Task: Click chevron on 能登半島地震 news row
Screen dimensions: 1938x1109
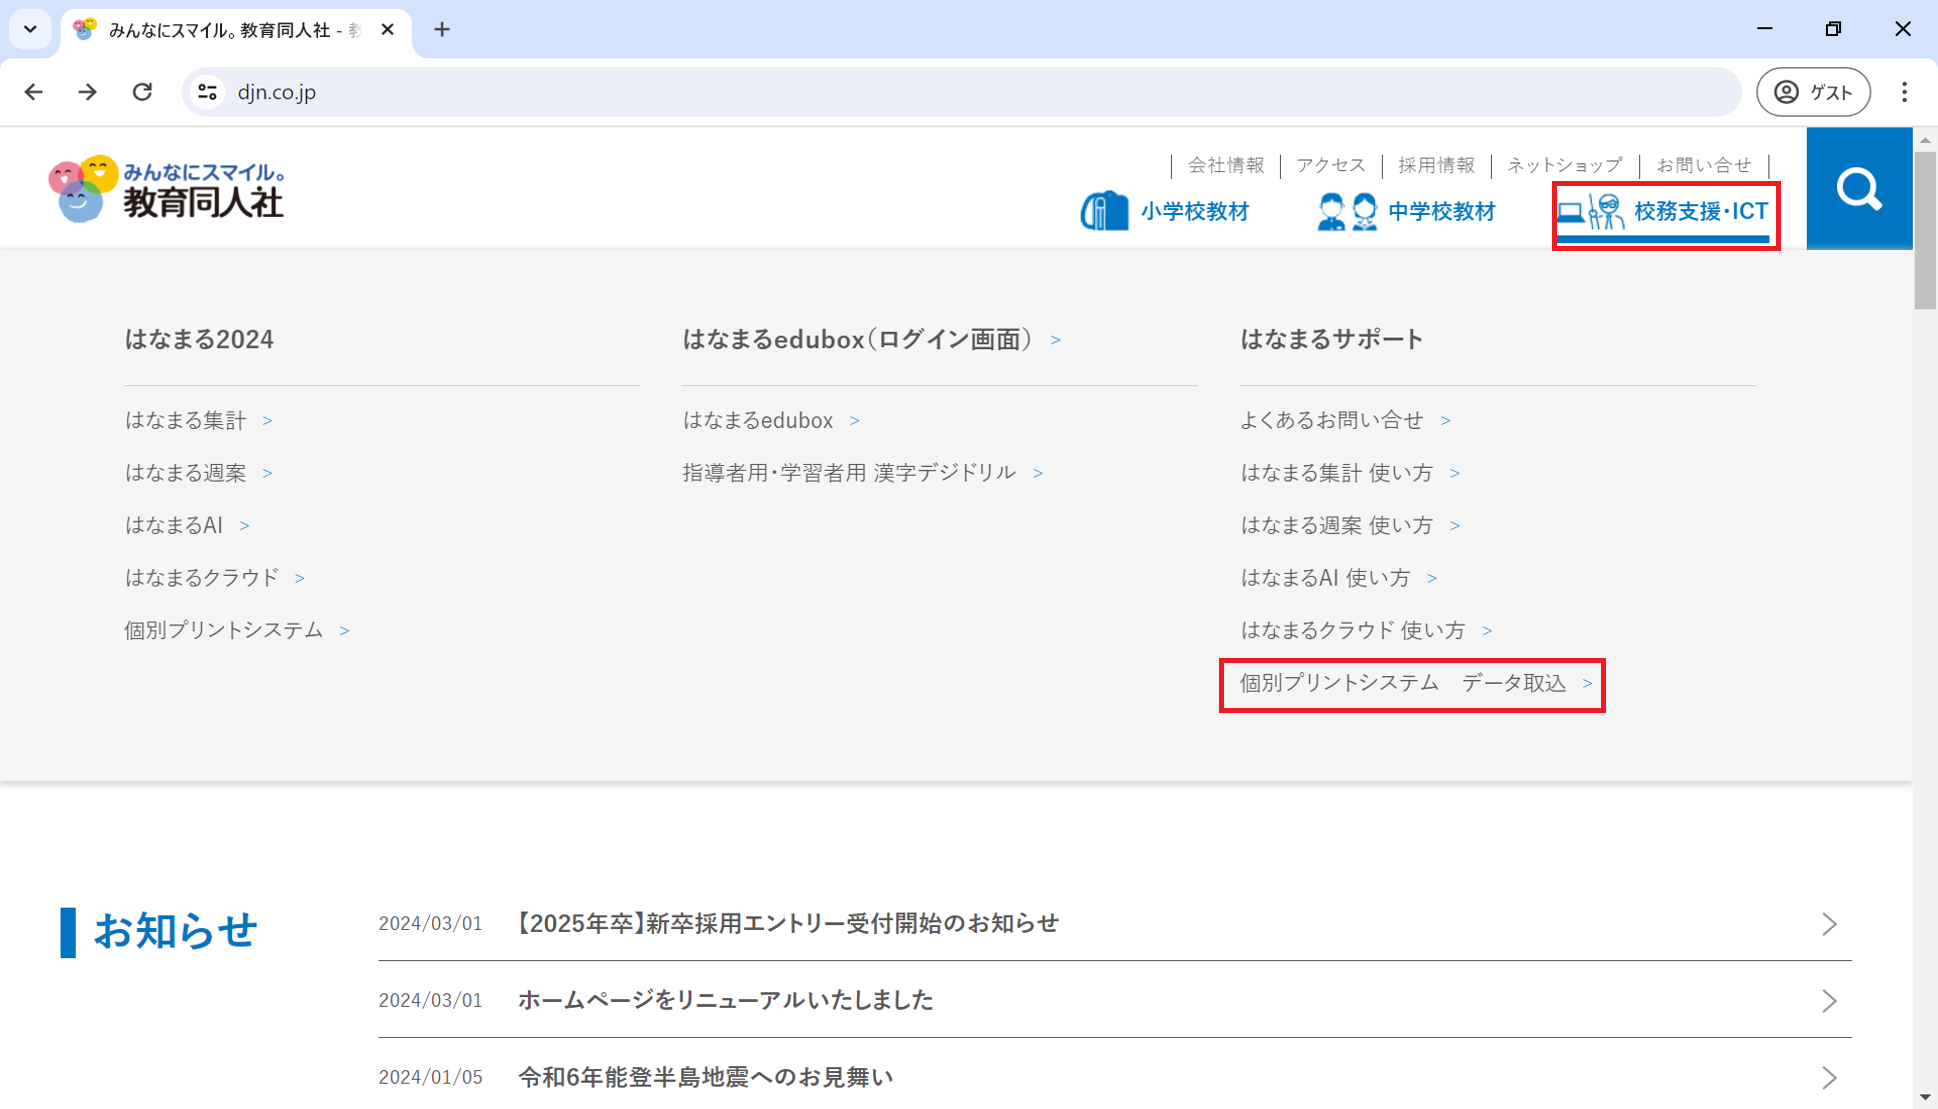Action: (x=1829, y=1078)
